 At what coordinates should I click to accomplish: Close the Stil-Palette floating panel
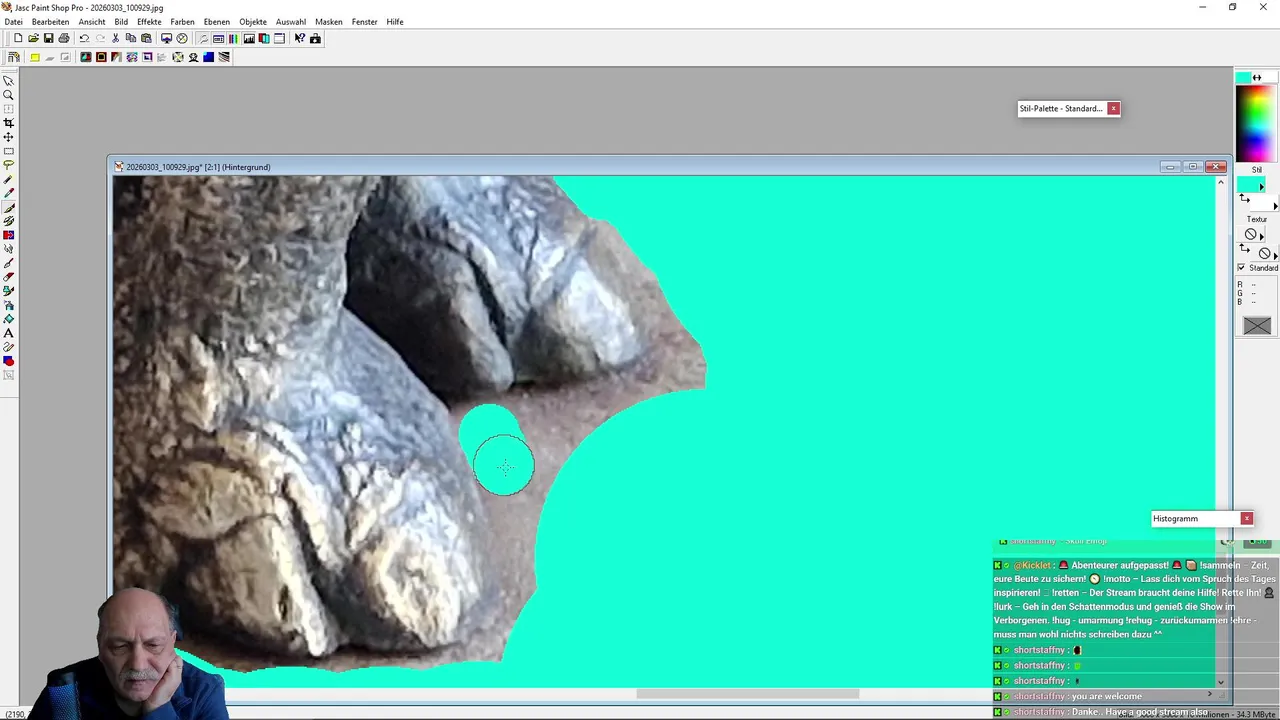coord(1113,108)
